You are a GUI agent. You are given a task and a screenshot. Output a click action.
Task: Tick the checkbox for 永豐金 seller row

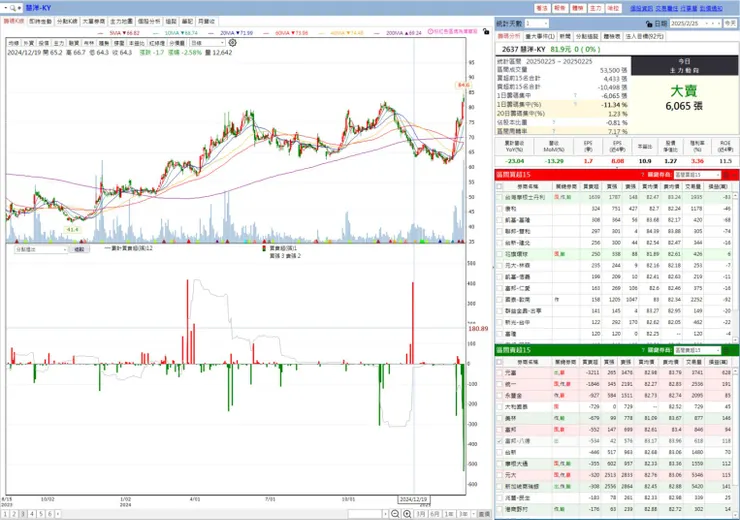click(x=500, y=395)
